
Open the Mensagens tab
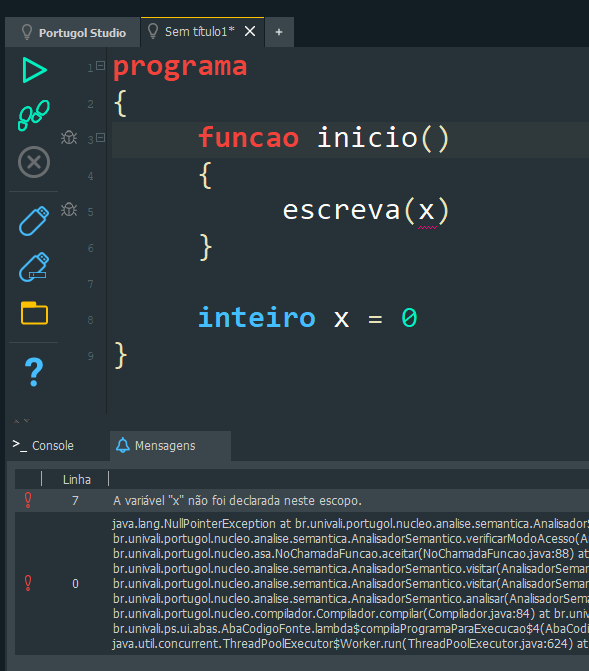tap(170, 445)
